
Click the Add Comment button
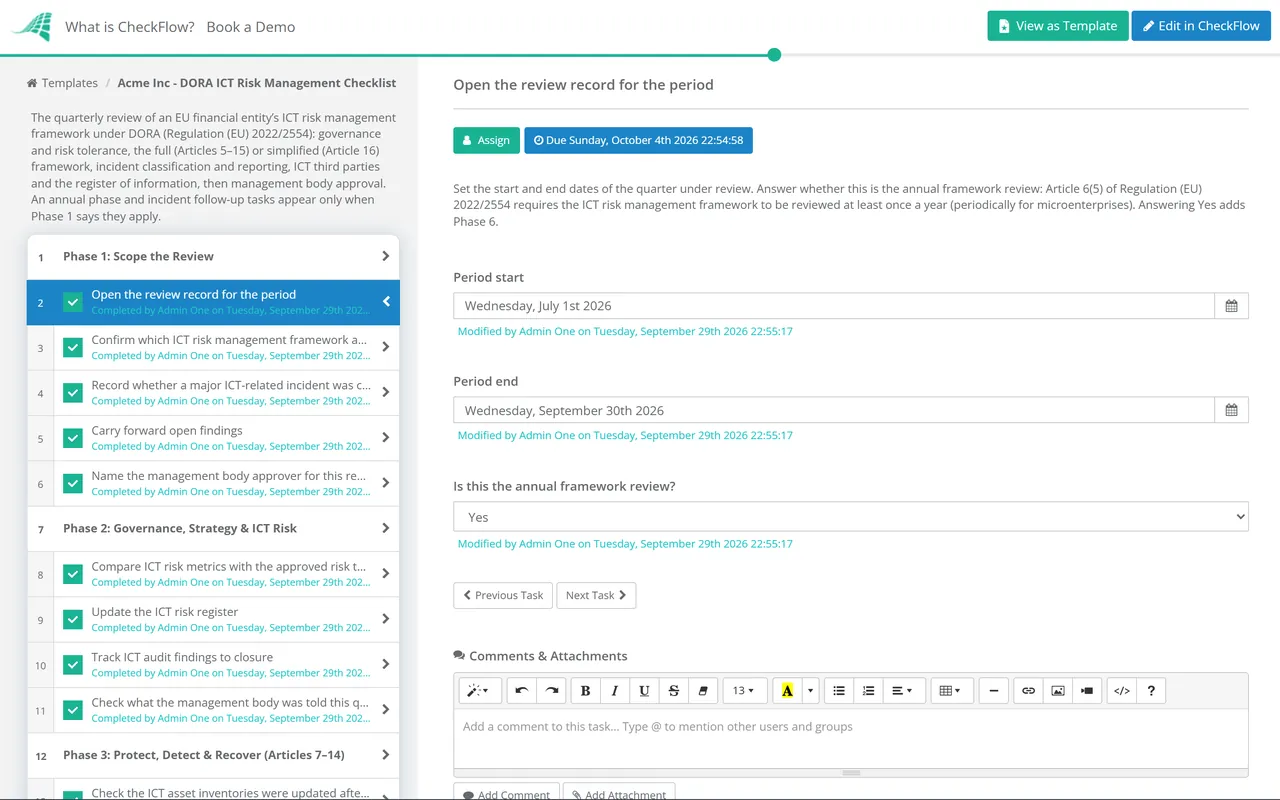tap(506, 794)
